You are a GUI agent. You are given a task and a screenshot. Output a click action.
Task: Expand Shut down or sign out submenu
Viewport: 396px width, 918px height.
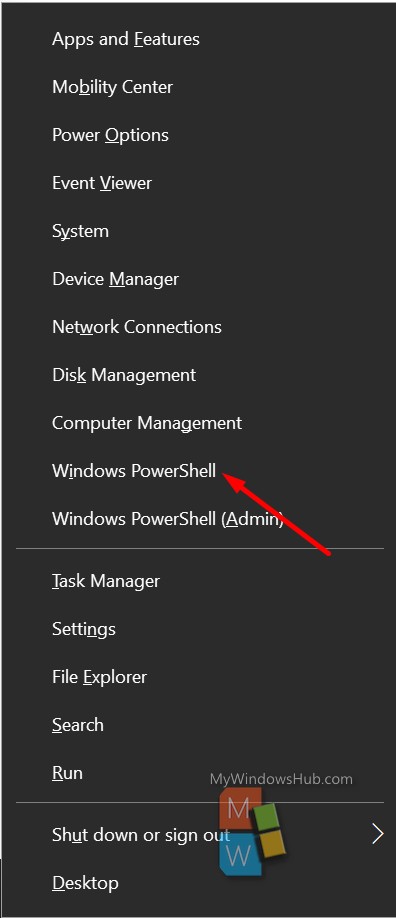click(199, 834)
